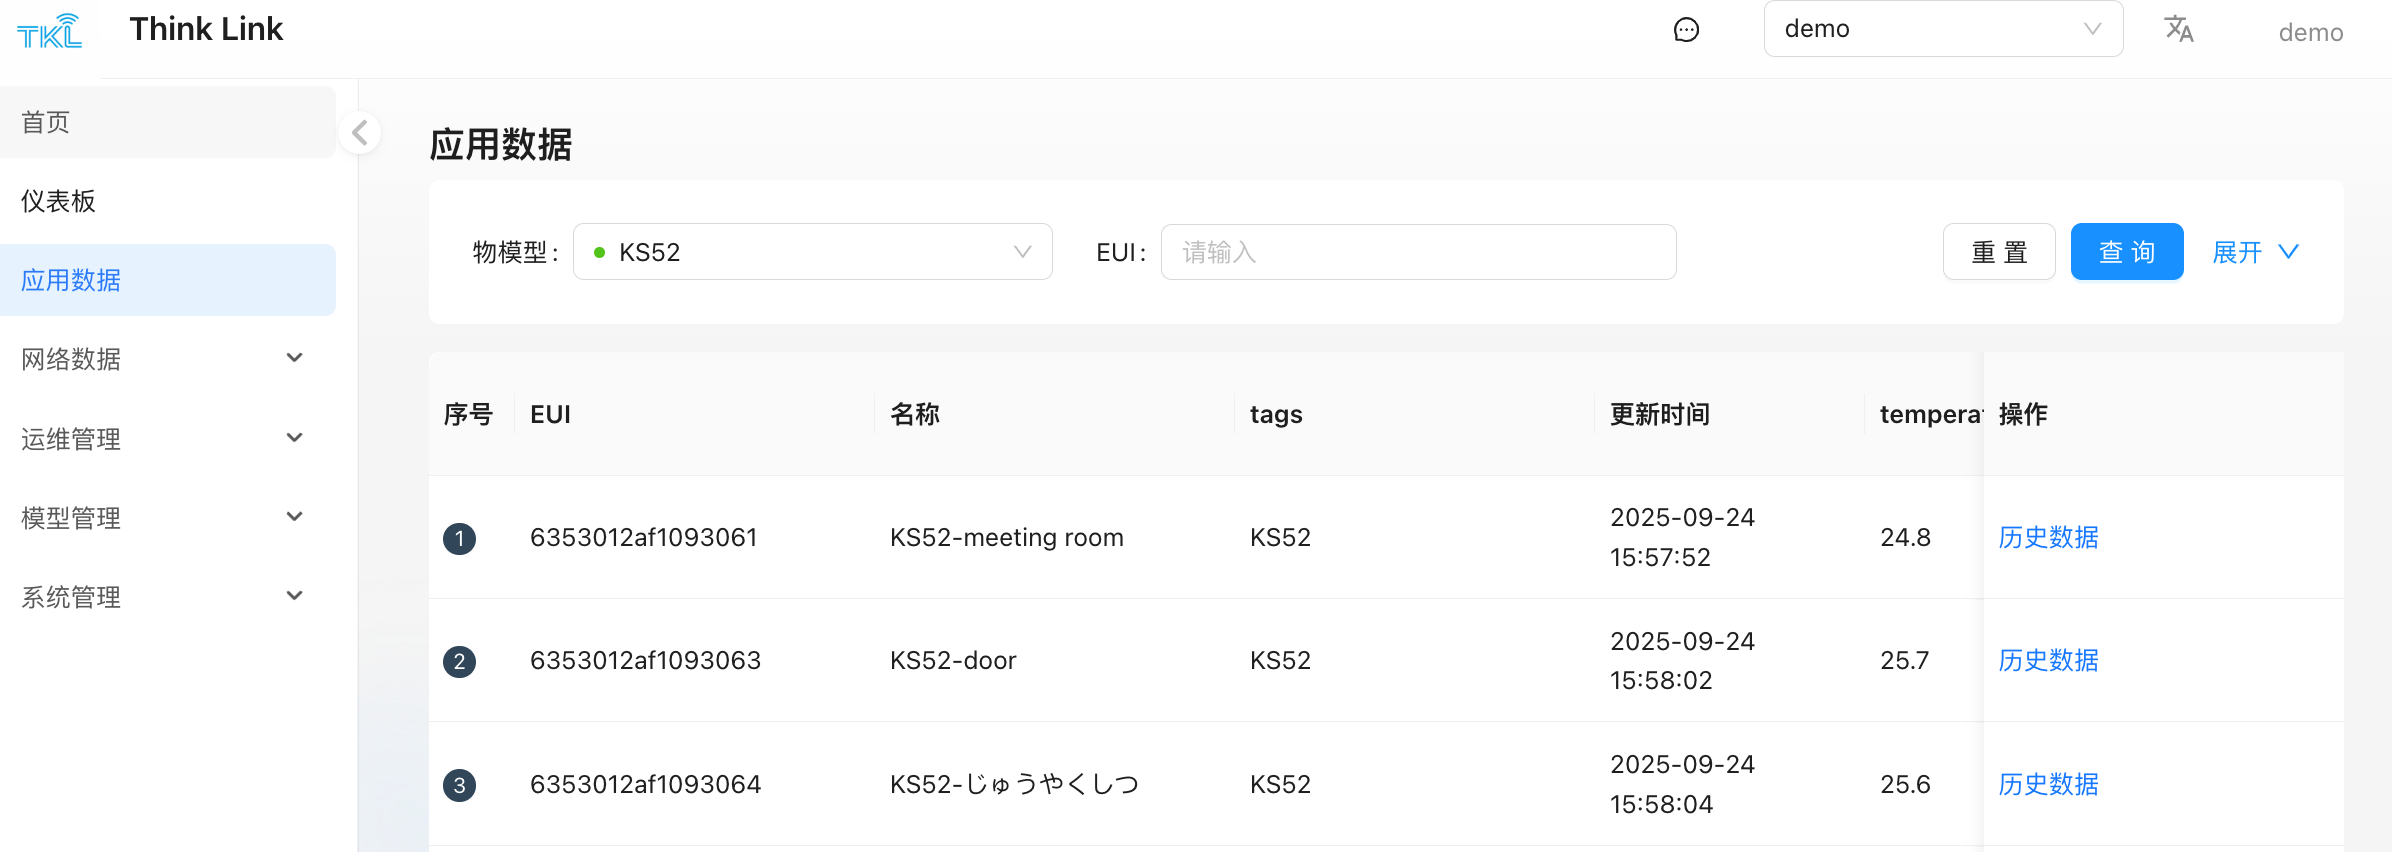Click row number 2 badge

pyautogui.click(x=459, y=661)
